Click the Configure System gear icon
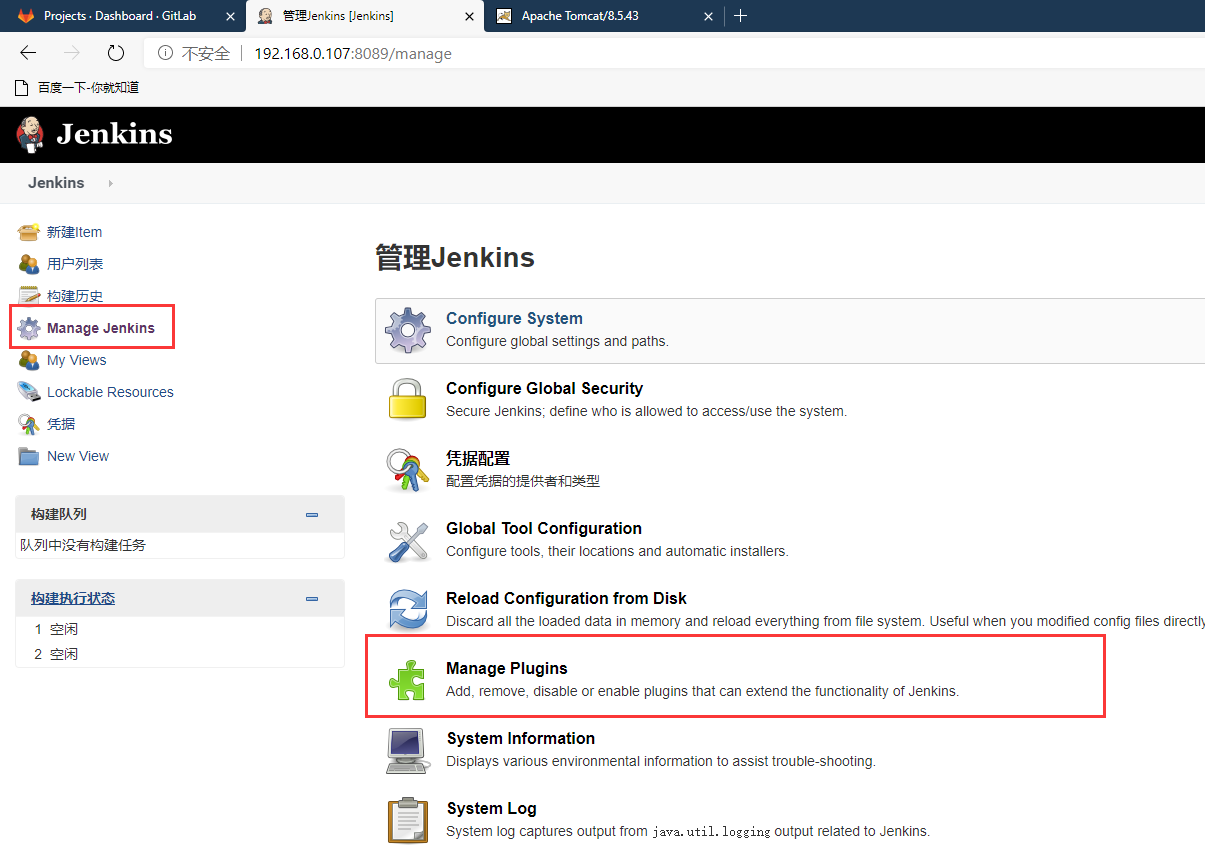The height and width of the screenshot is (847, 1205). coord(408,330)
